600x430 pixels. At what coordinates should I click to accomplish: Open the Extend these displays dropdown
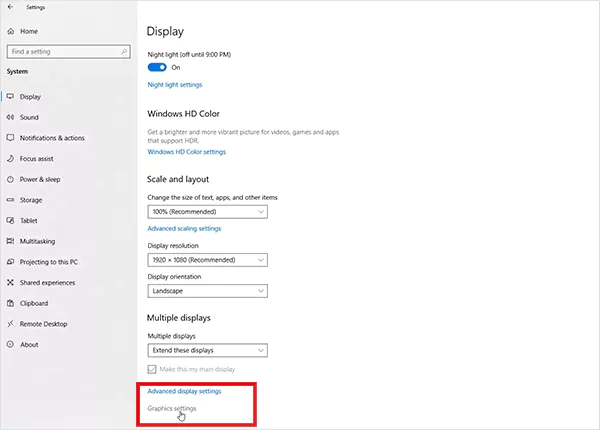(x=207, y=350)
